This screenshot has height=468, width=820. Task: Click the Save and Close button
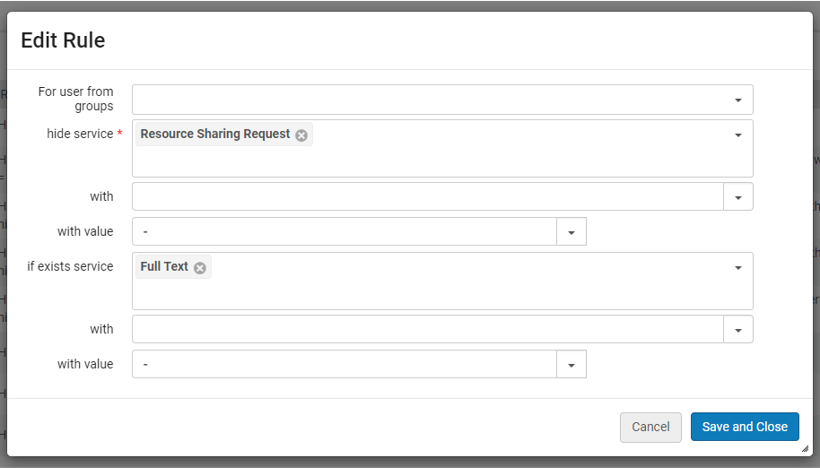pos(744,427)
